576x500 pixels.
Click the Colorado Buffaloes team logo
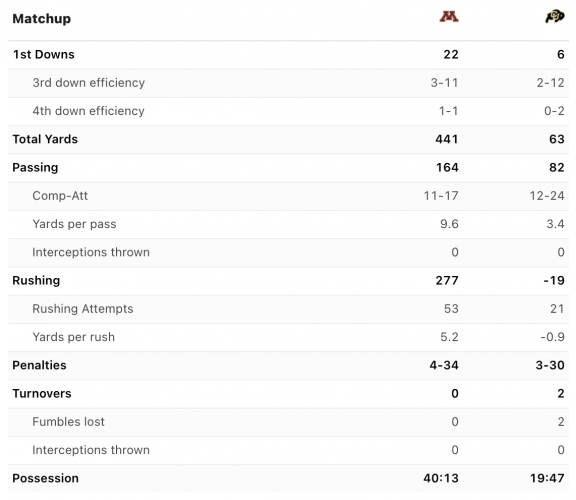click(555, 17)
